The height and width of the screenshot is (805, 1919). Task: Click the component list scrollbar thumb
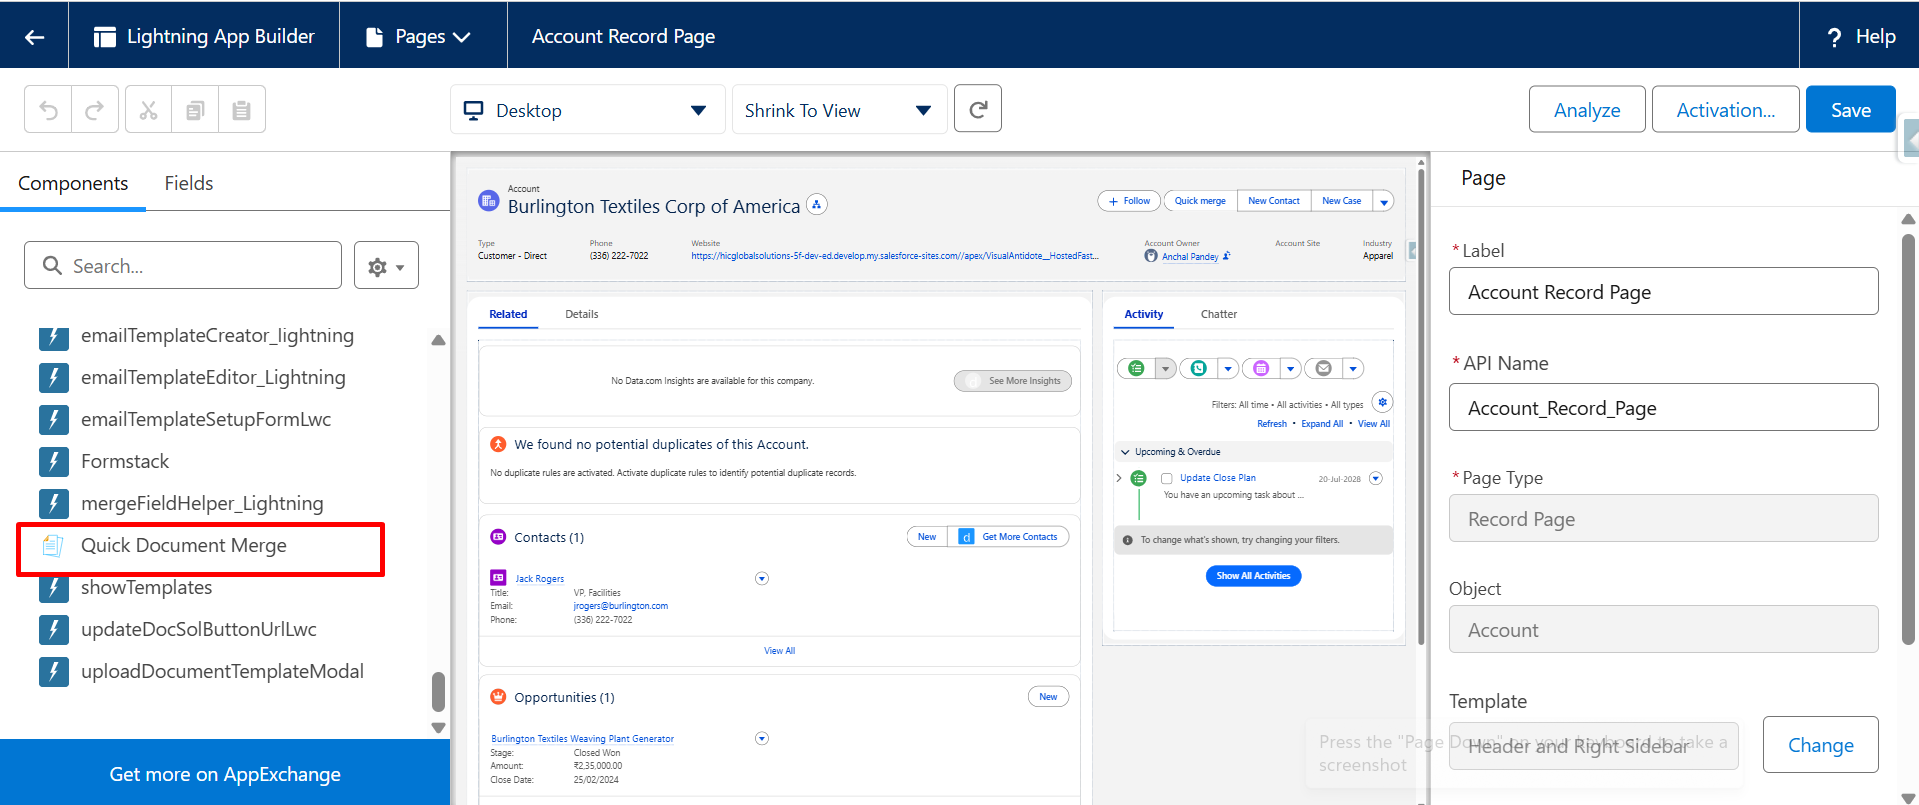[438, 691]
